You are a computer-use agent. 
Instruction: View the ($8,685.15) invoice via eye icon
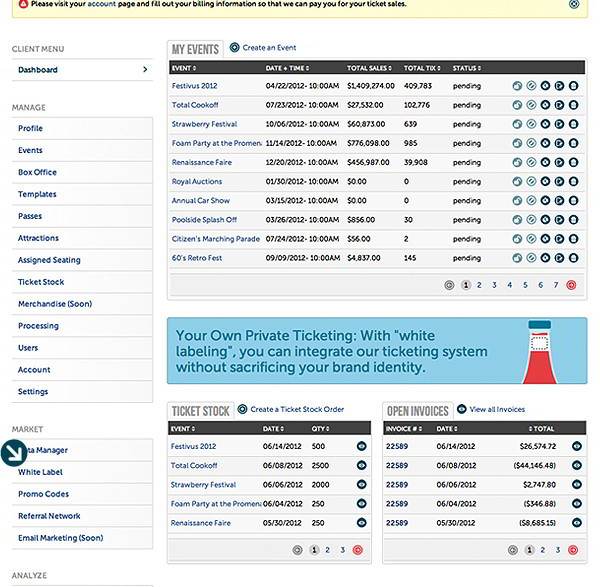coord(577,523)
